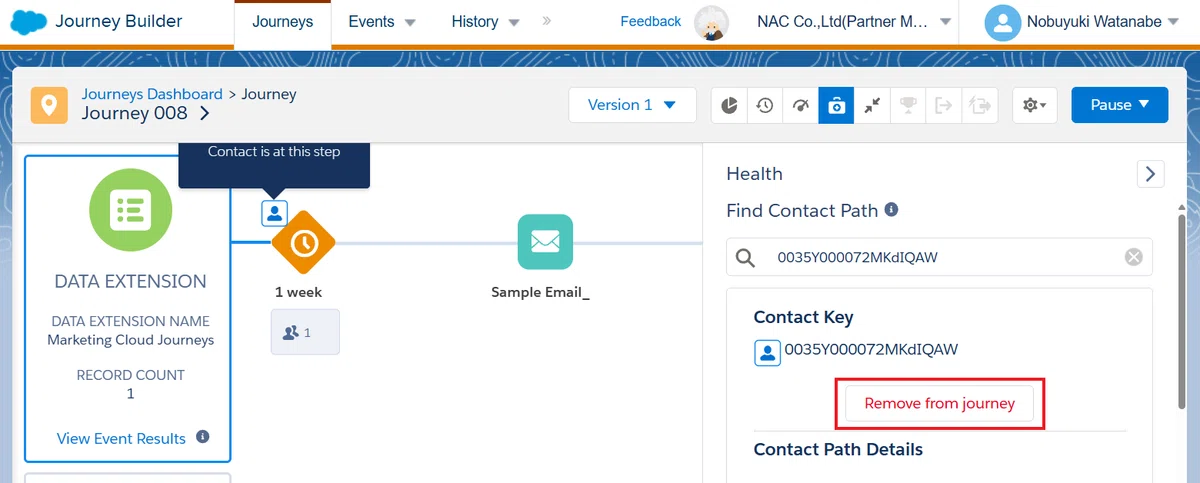This screenshot has height=483, width=1200.
Task: Expand the Events menu
Action: coord(382,22)
